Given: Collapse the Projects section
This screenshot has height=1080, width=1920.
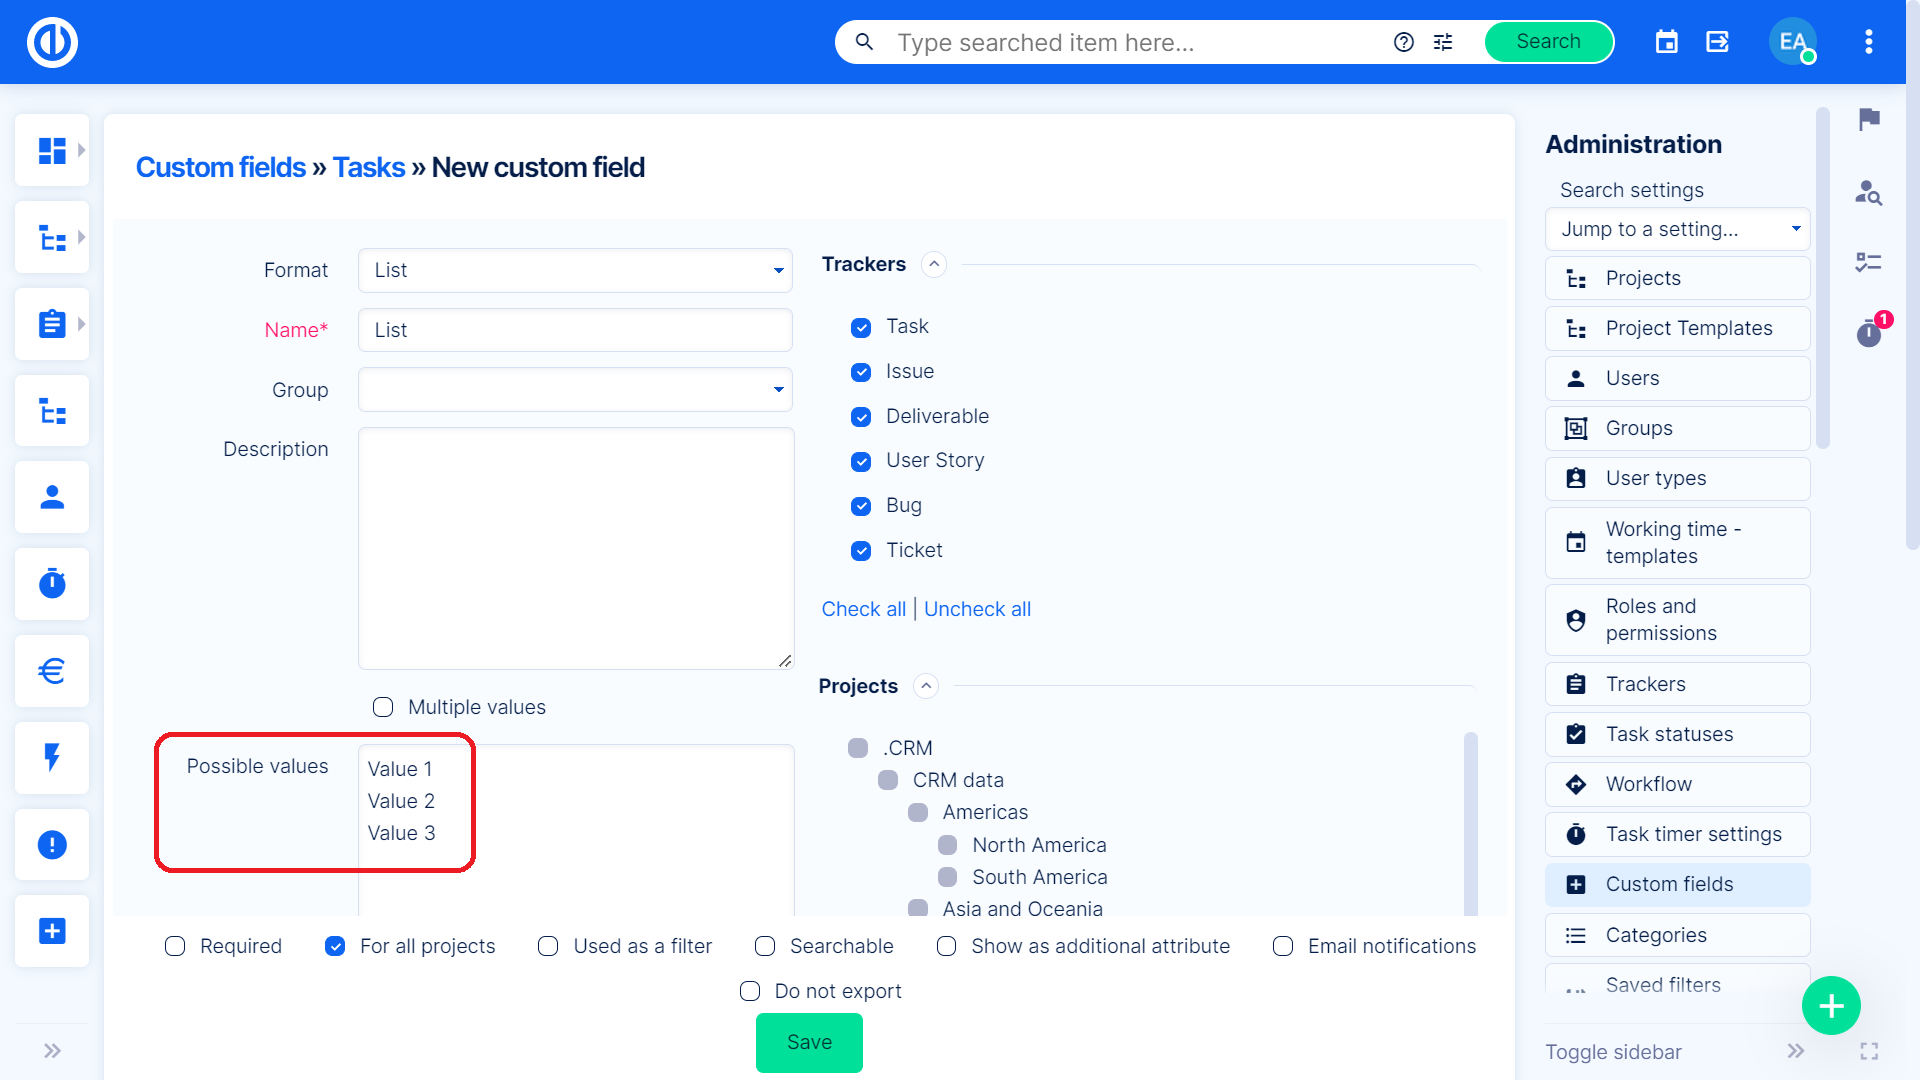Looking at the screenshot, I should [x=926, y=686].
